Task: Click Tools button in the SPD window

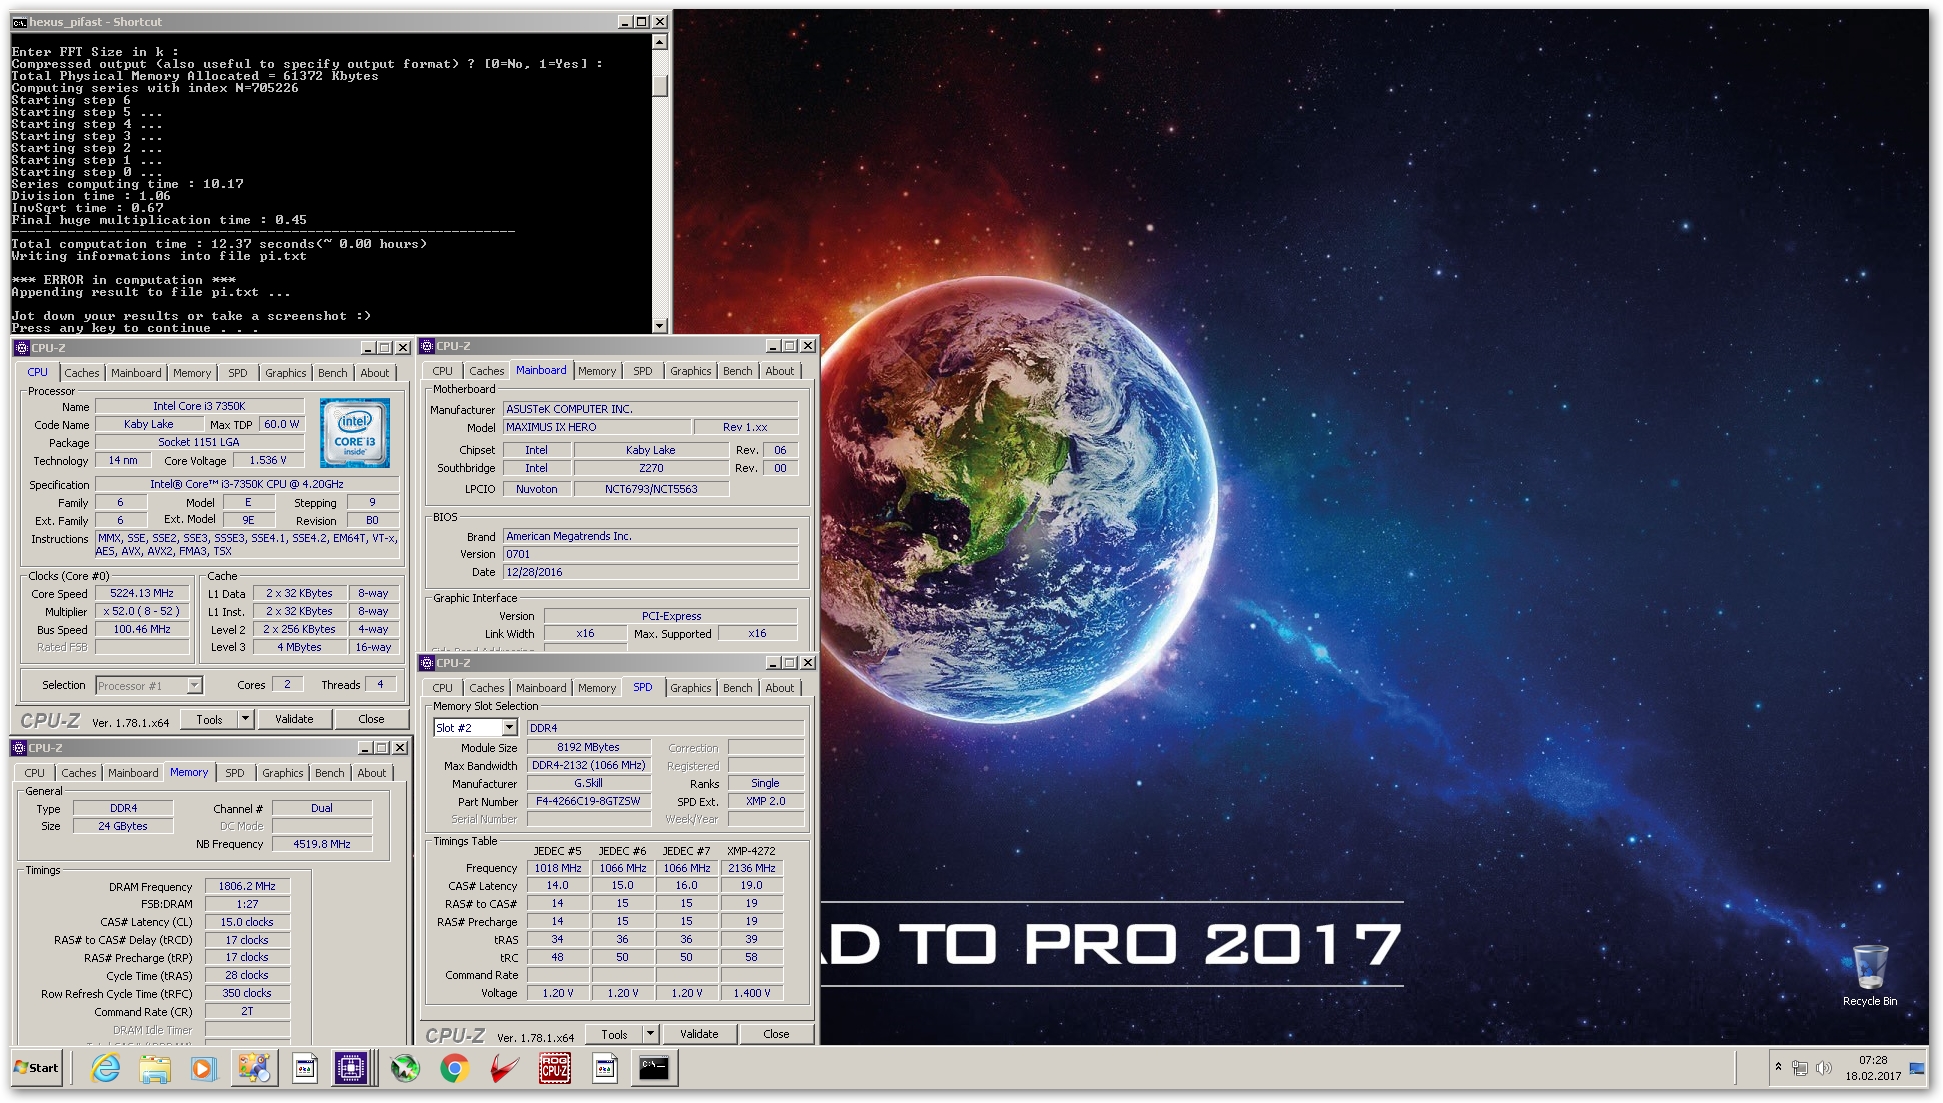Action: (615, 1034)
